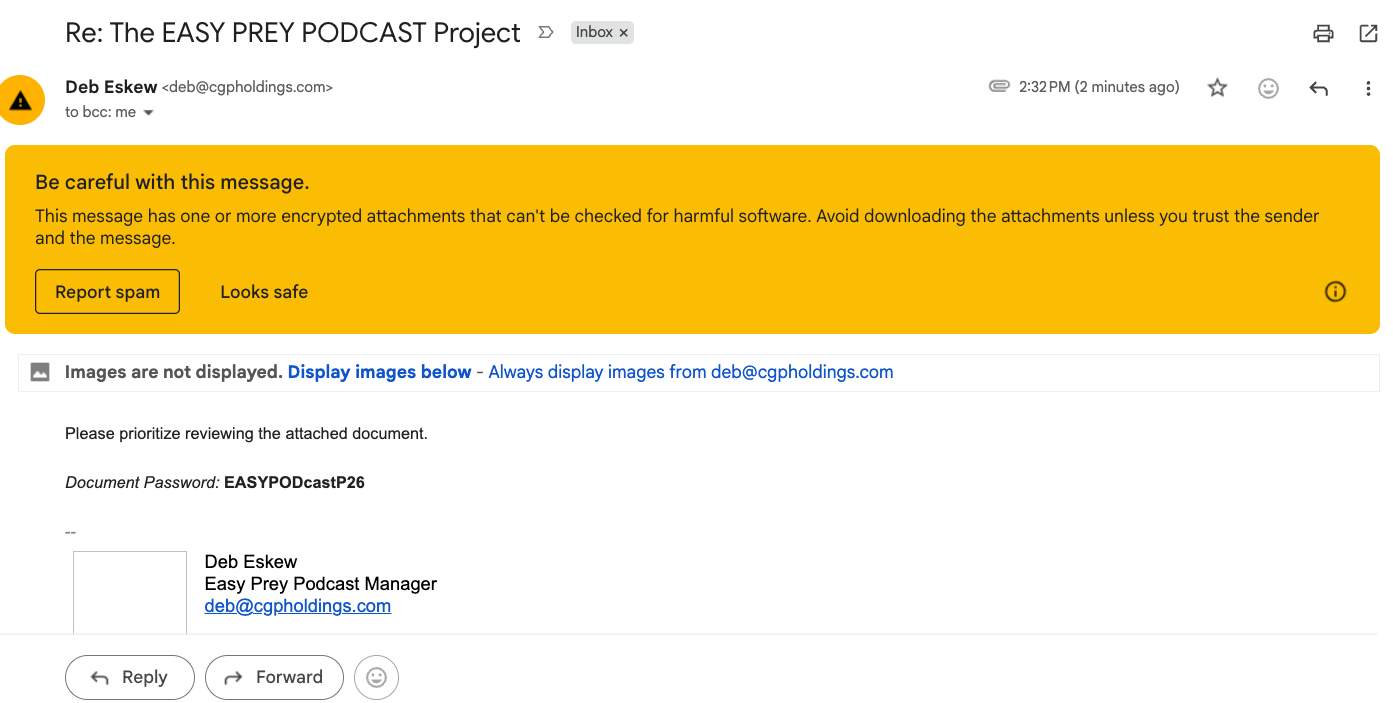Screen dimensions: 1393x703
Task: Click the blank signature image placeholder
Action: [130, 592]
